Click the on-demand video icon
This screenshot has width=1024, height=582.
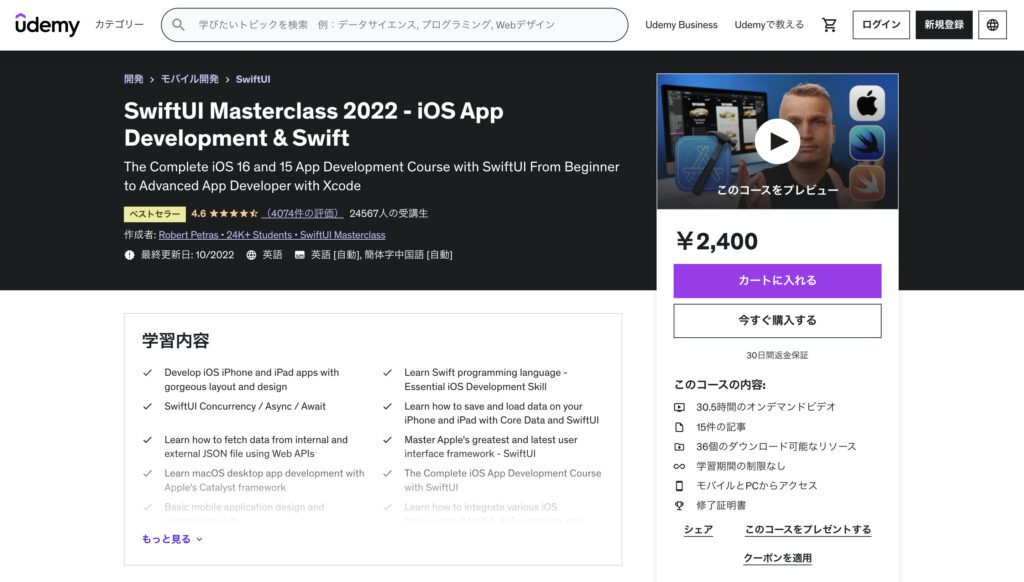679,407
